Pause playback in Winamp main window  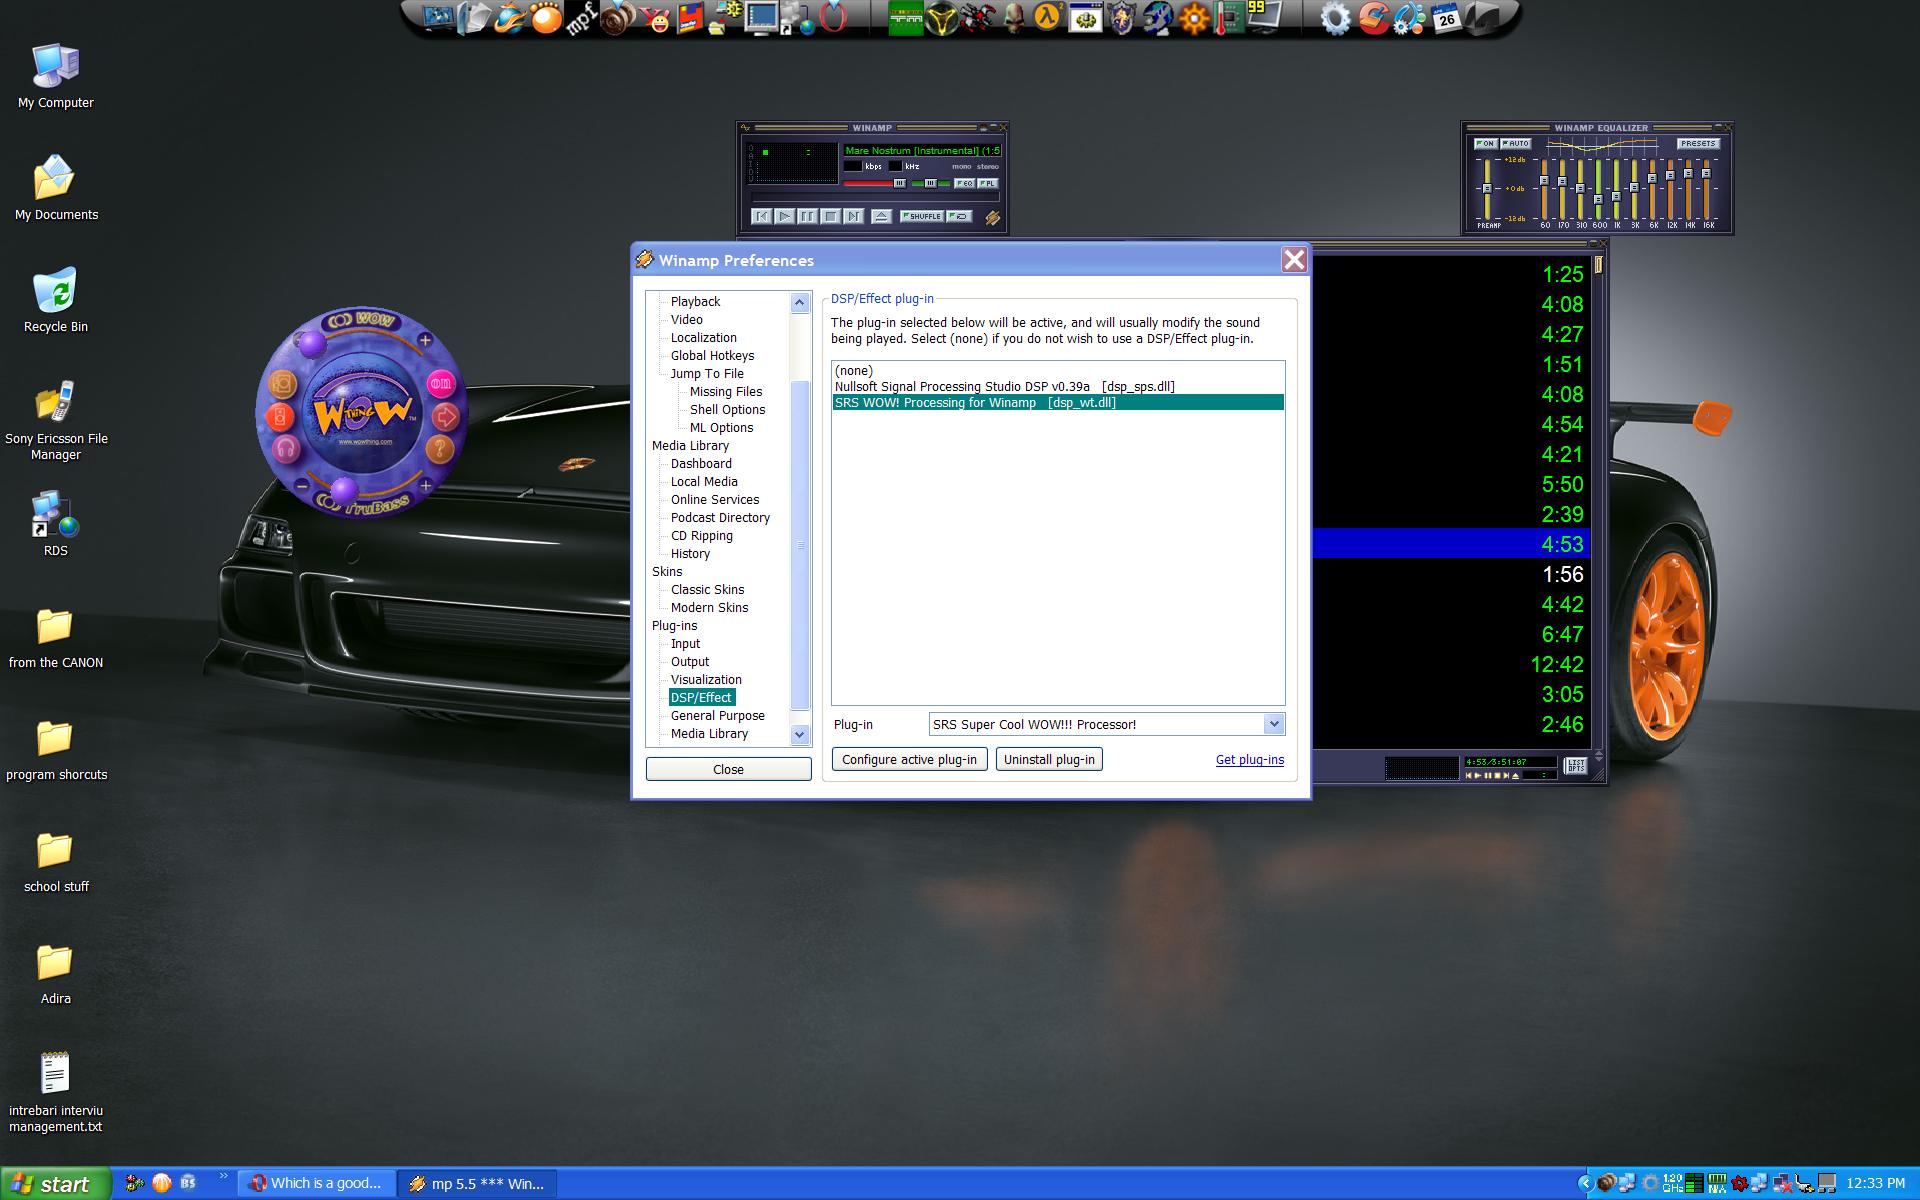tap(808, 216)
